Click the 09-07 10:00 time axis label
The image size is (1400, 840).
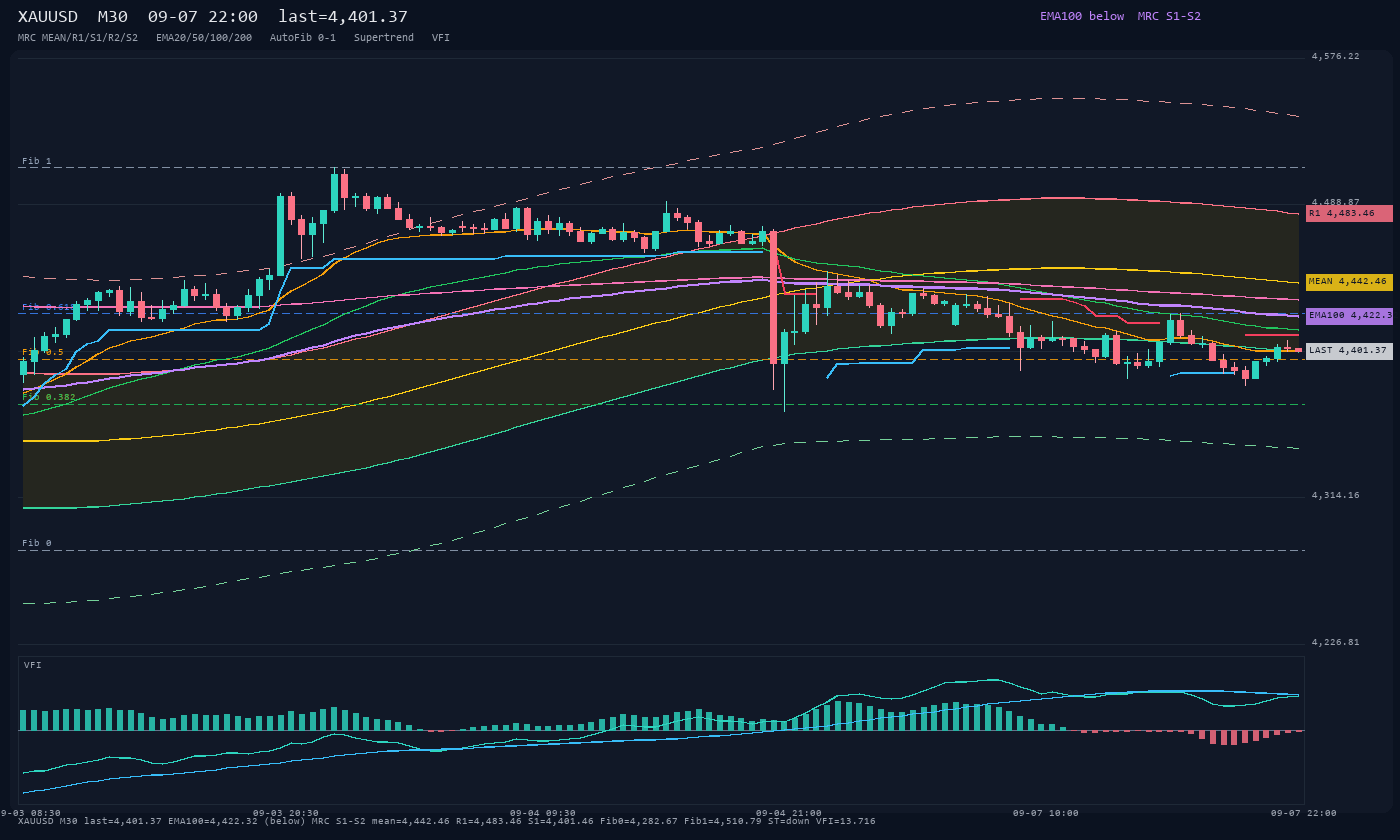pos(1046,813)
